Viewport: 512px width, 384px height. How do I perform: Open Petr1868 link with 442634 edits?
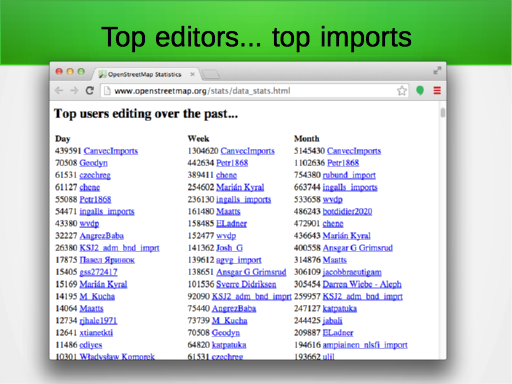(232, 163)
